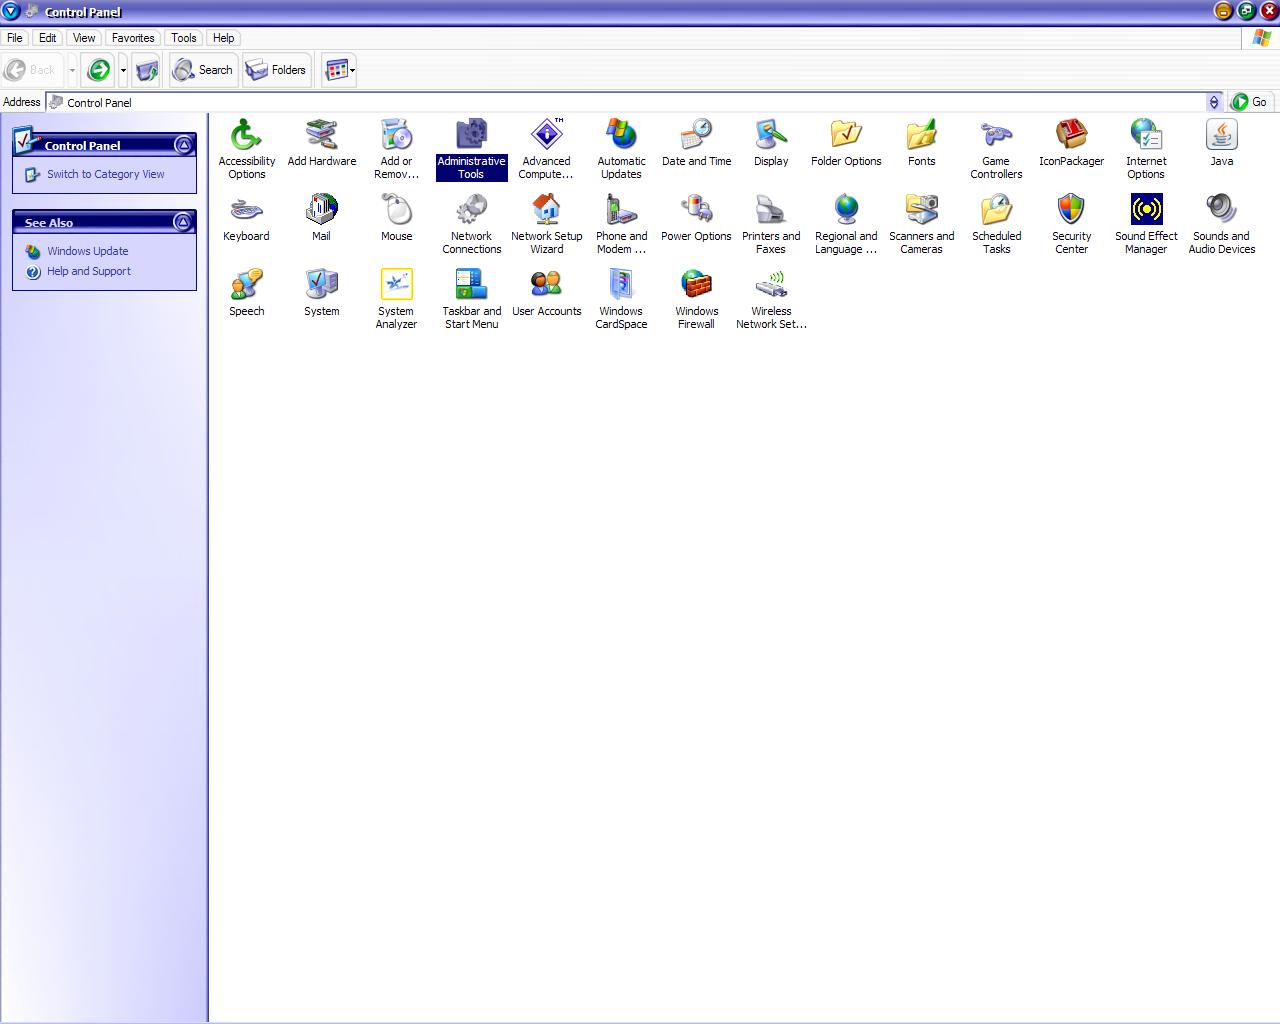Toggle the Folders pane button

tap(276, 70)
